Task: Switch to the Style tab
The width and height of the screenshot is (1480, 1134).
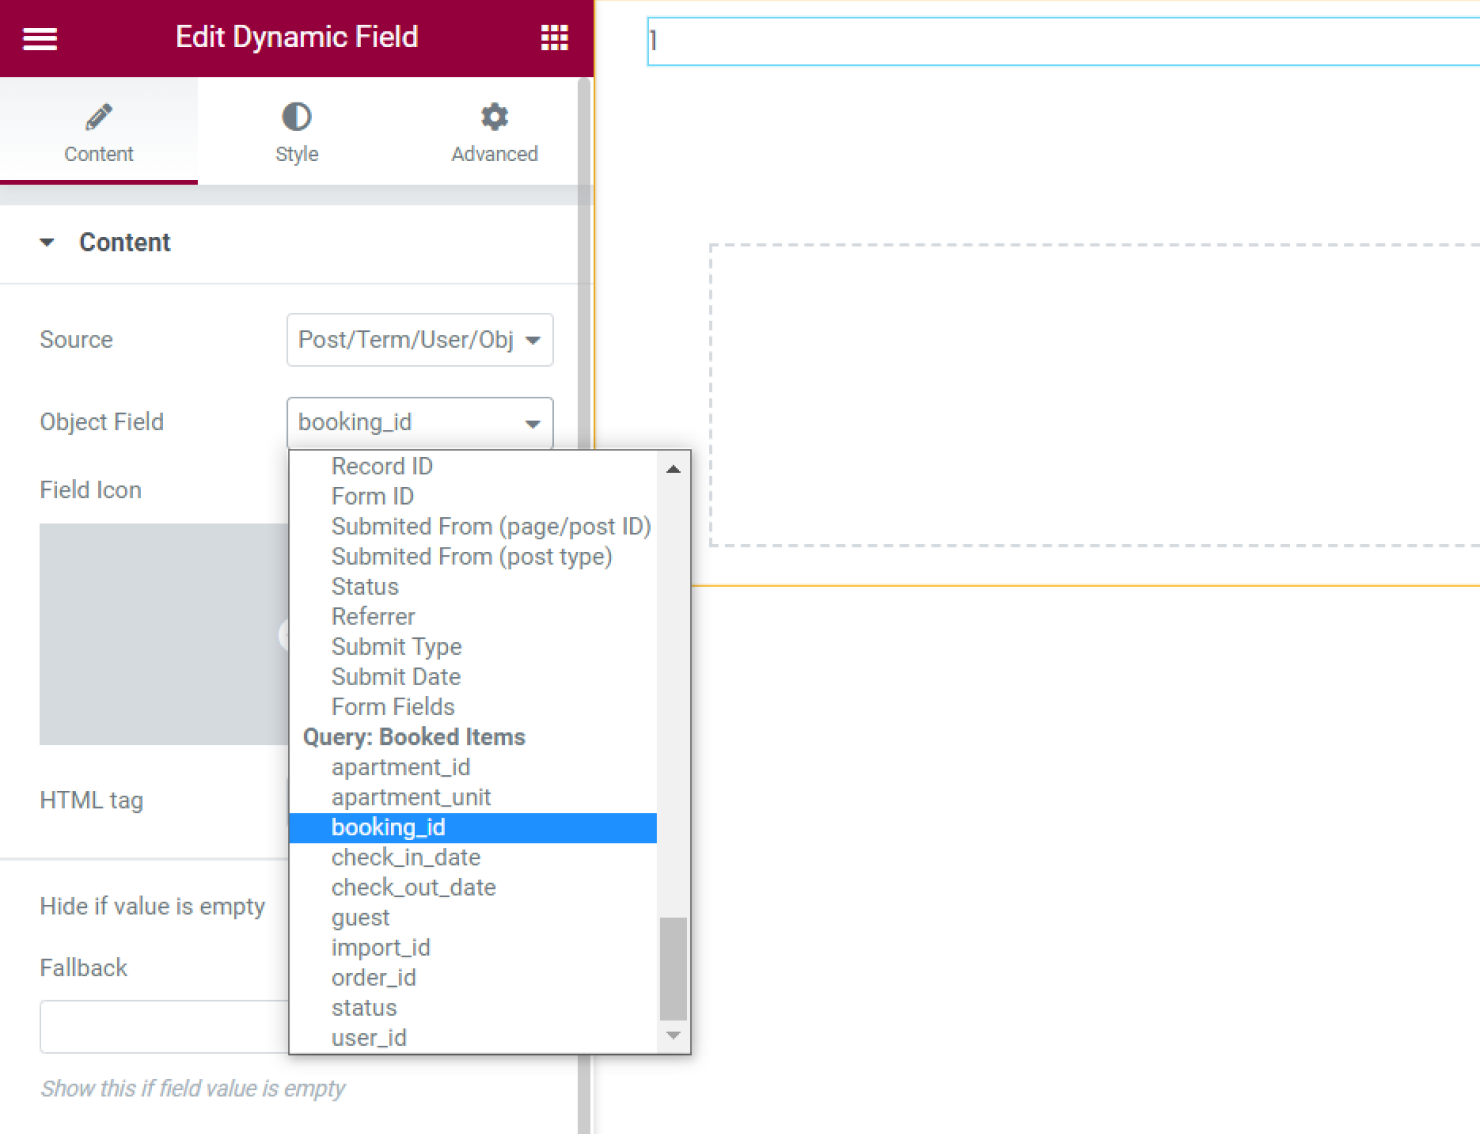Action: pos(297,131)
